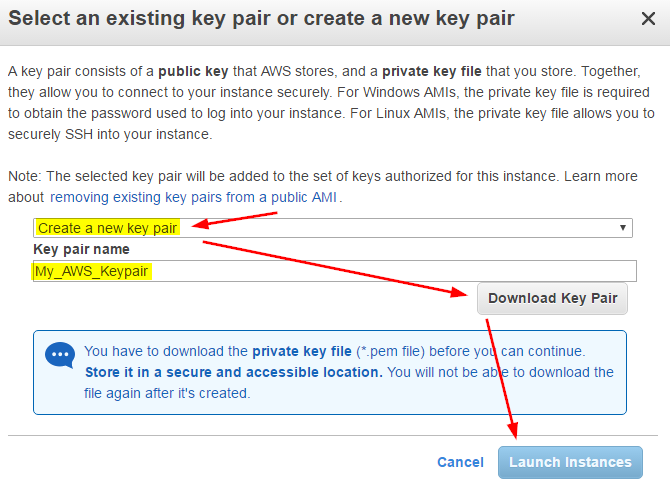Click the blue speech bubble info icon
Image resolution: width=670 pixels, height=492 pixels.
[60, 356]
